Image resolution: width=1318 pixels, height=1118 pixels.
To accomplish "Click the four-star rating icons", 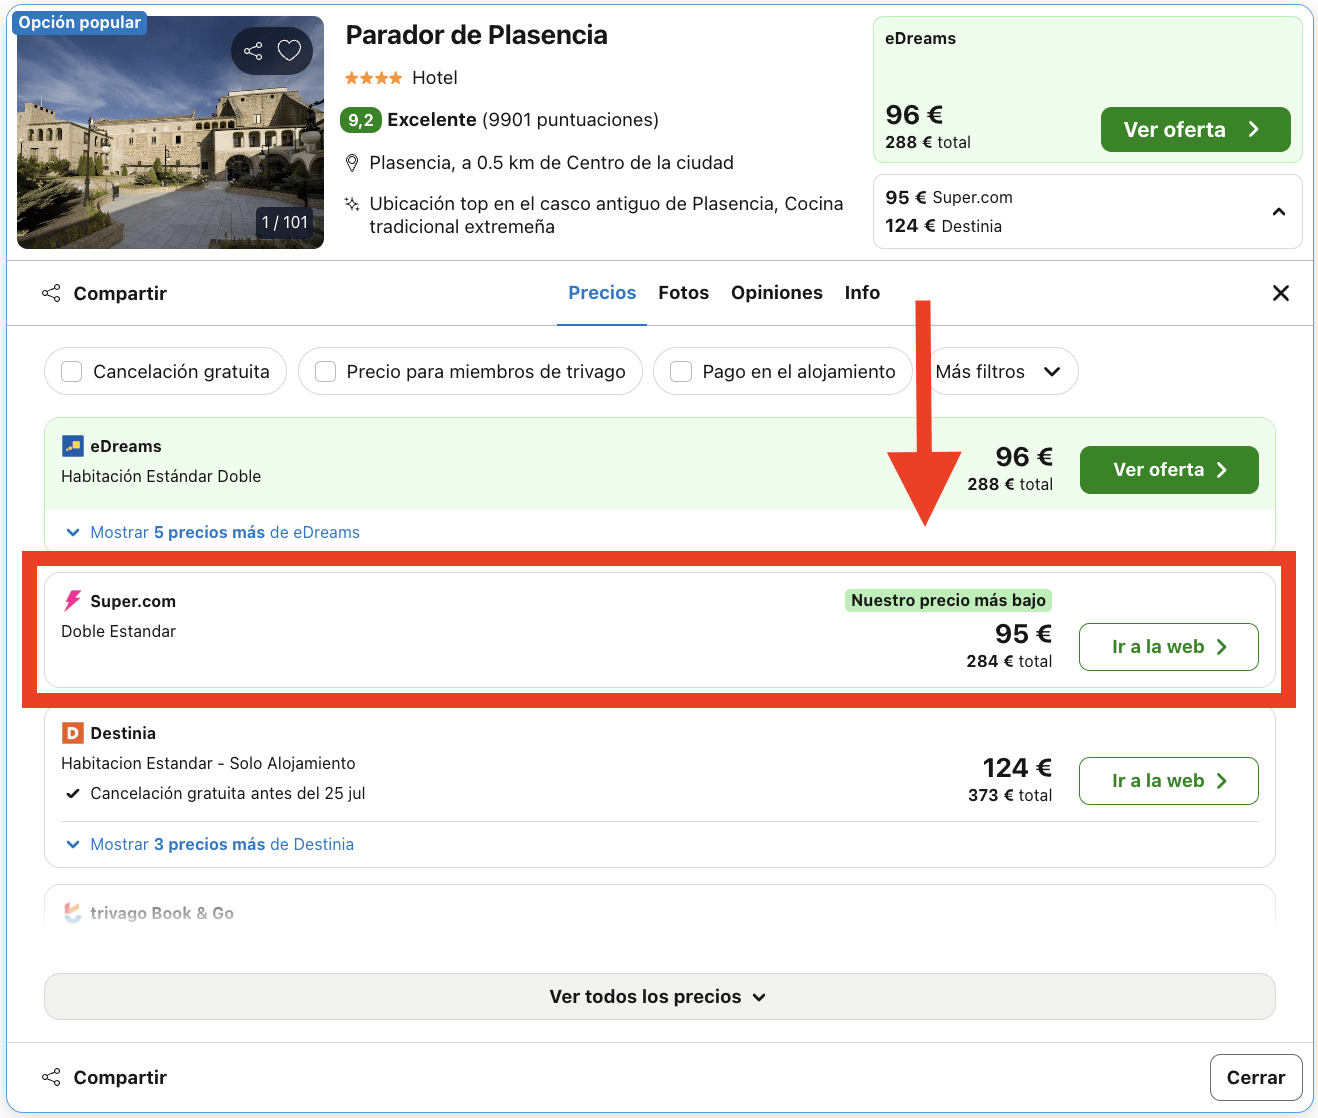I will click(x=374, y=78).
